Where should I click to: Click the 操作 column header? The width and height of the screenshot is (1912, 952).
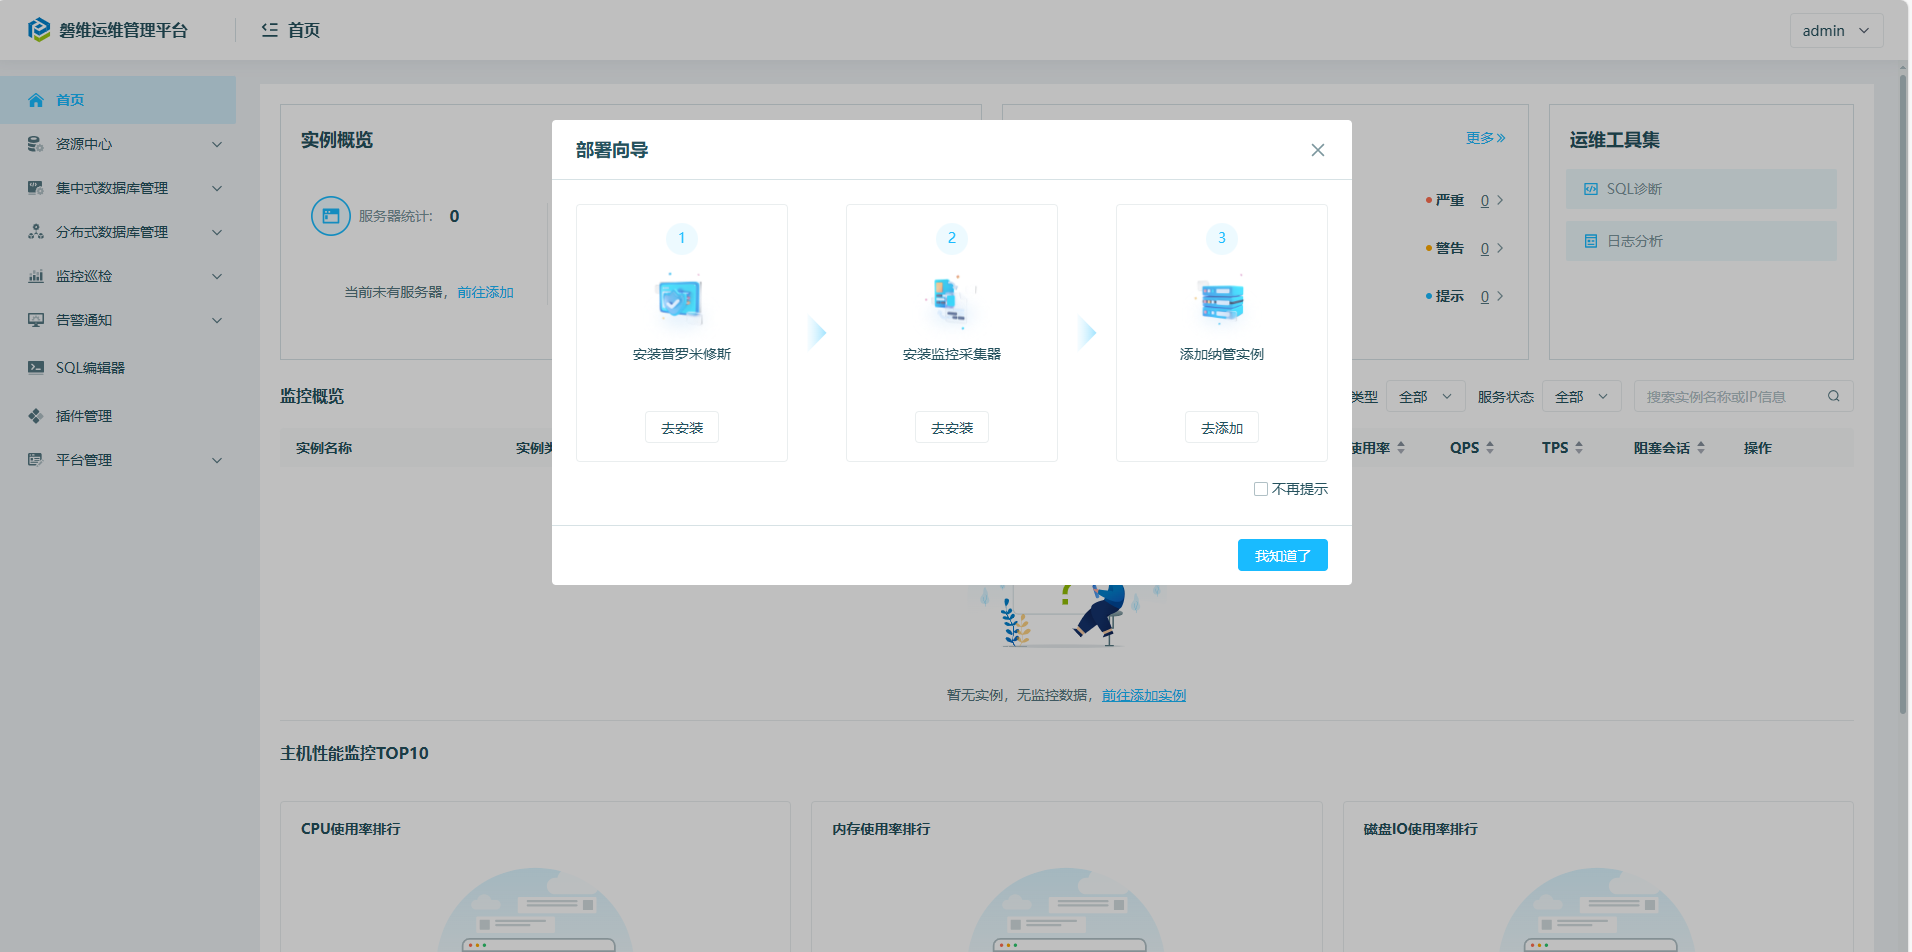tap(1758, 448)
